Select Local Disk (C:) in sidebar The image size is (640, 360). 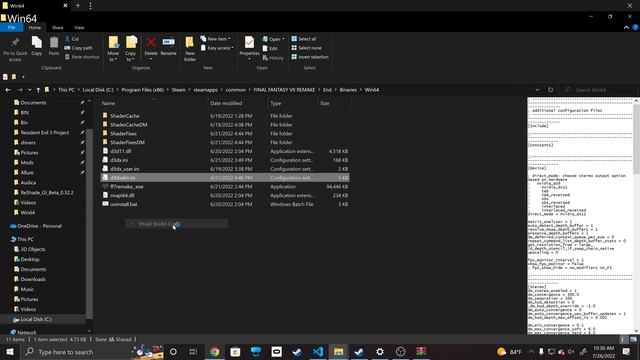point(36,319)
